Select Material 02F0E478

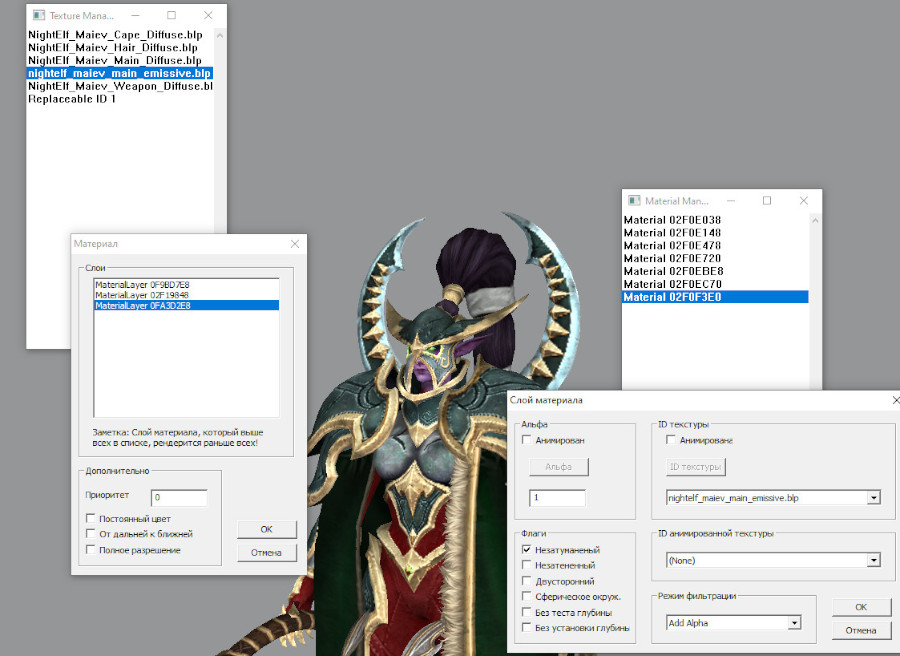(x=716, y=246)
